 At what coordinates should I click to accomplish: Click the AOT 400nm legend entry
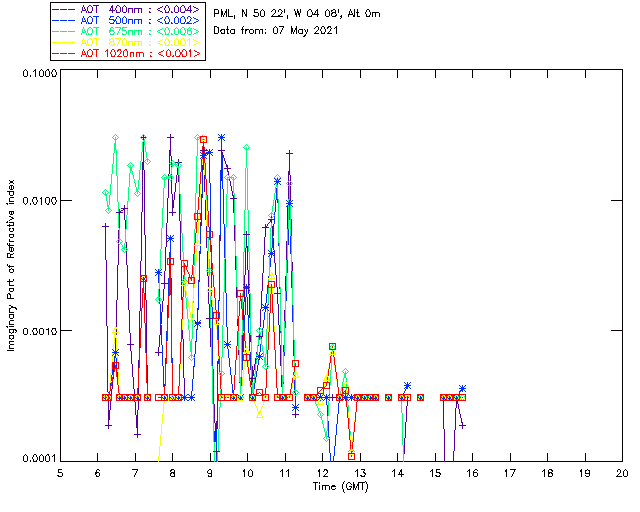pyautogui.click(x=127, y=9)
